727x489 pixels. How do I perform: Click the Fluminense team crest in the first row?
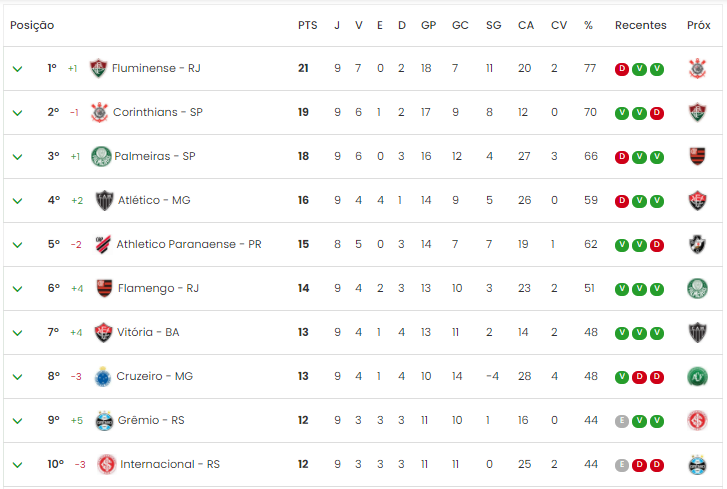(98, 68)
